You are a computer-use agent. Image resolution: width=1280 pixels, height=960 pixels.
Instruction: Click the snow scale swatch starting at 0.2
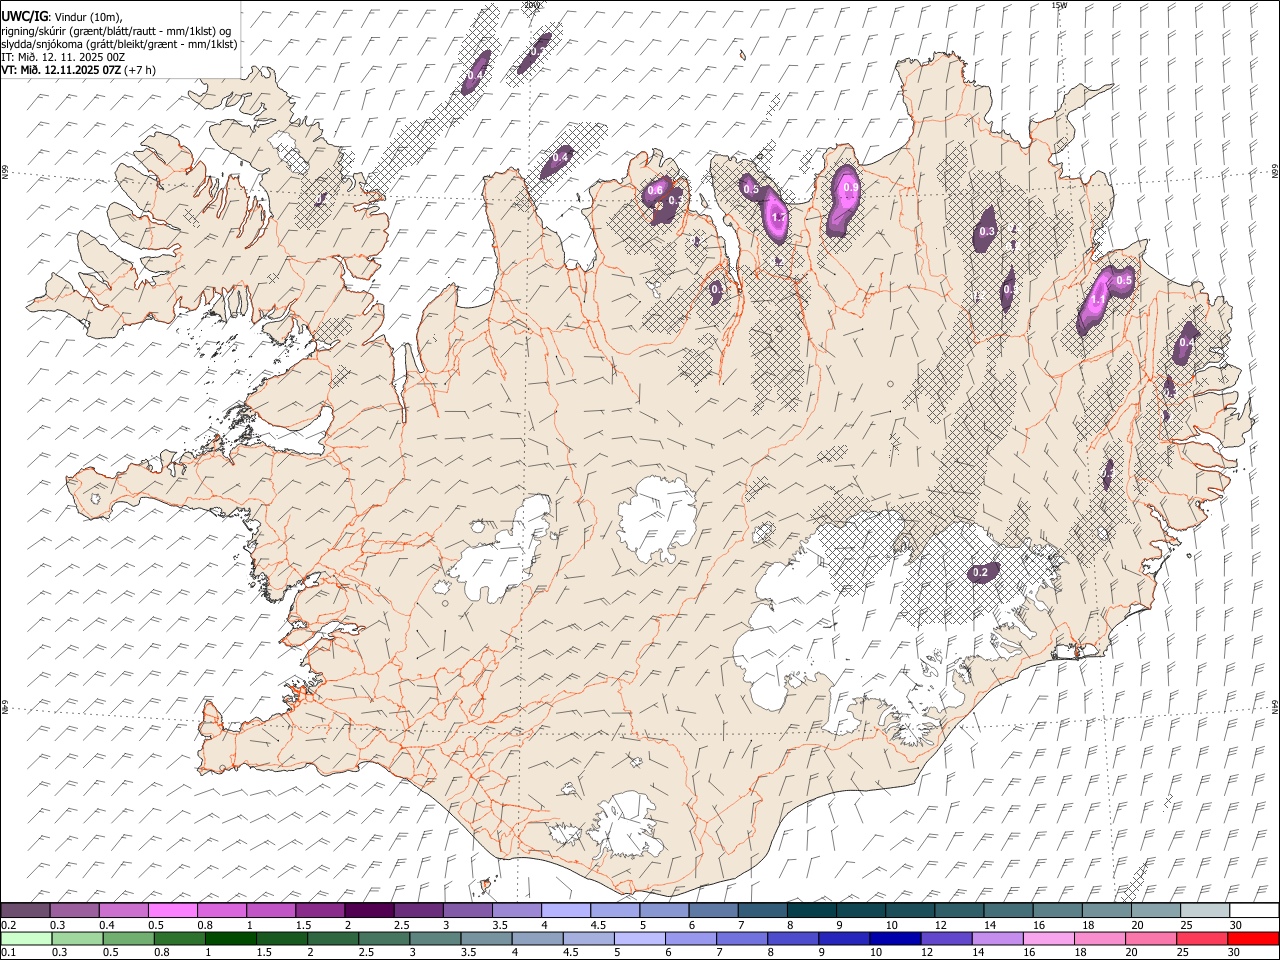pyautogui.click(x=26, y=910)
